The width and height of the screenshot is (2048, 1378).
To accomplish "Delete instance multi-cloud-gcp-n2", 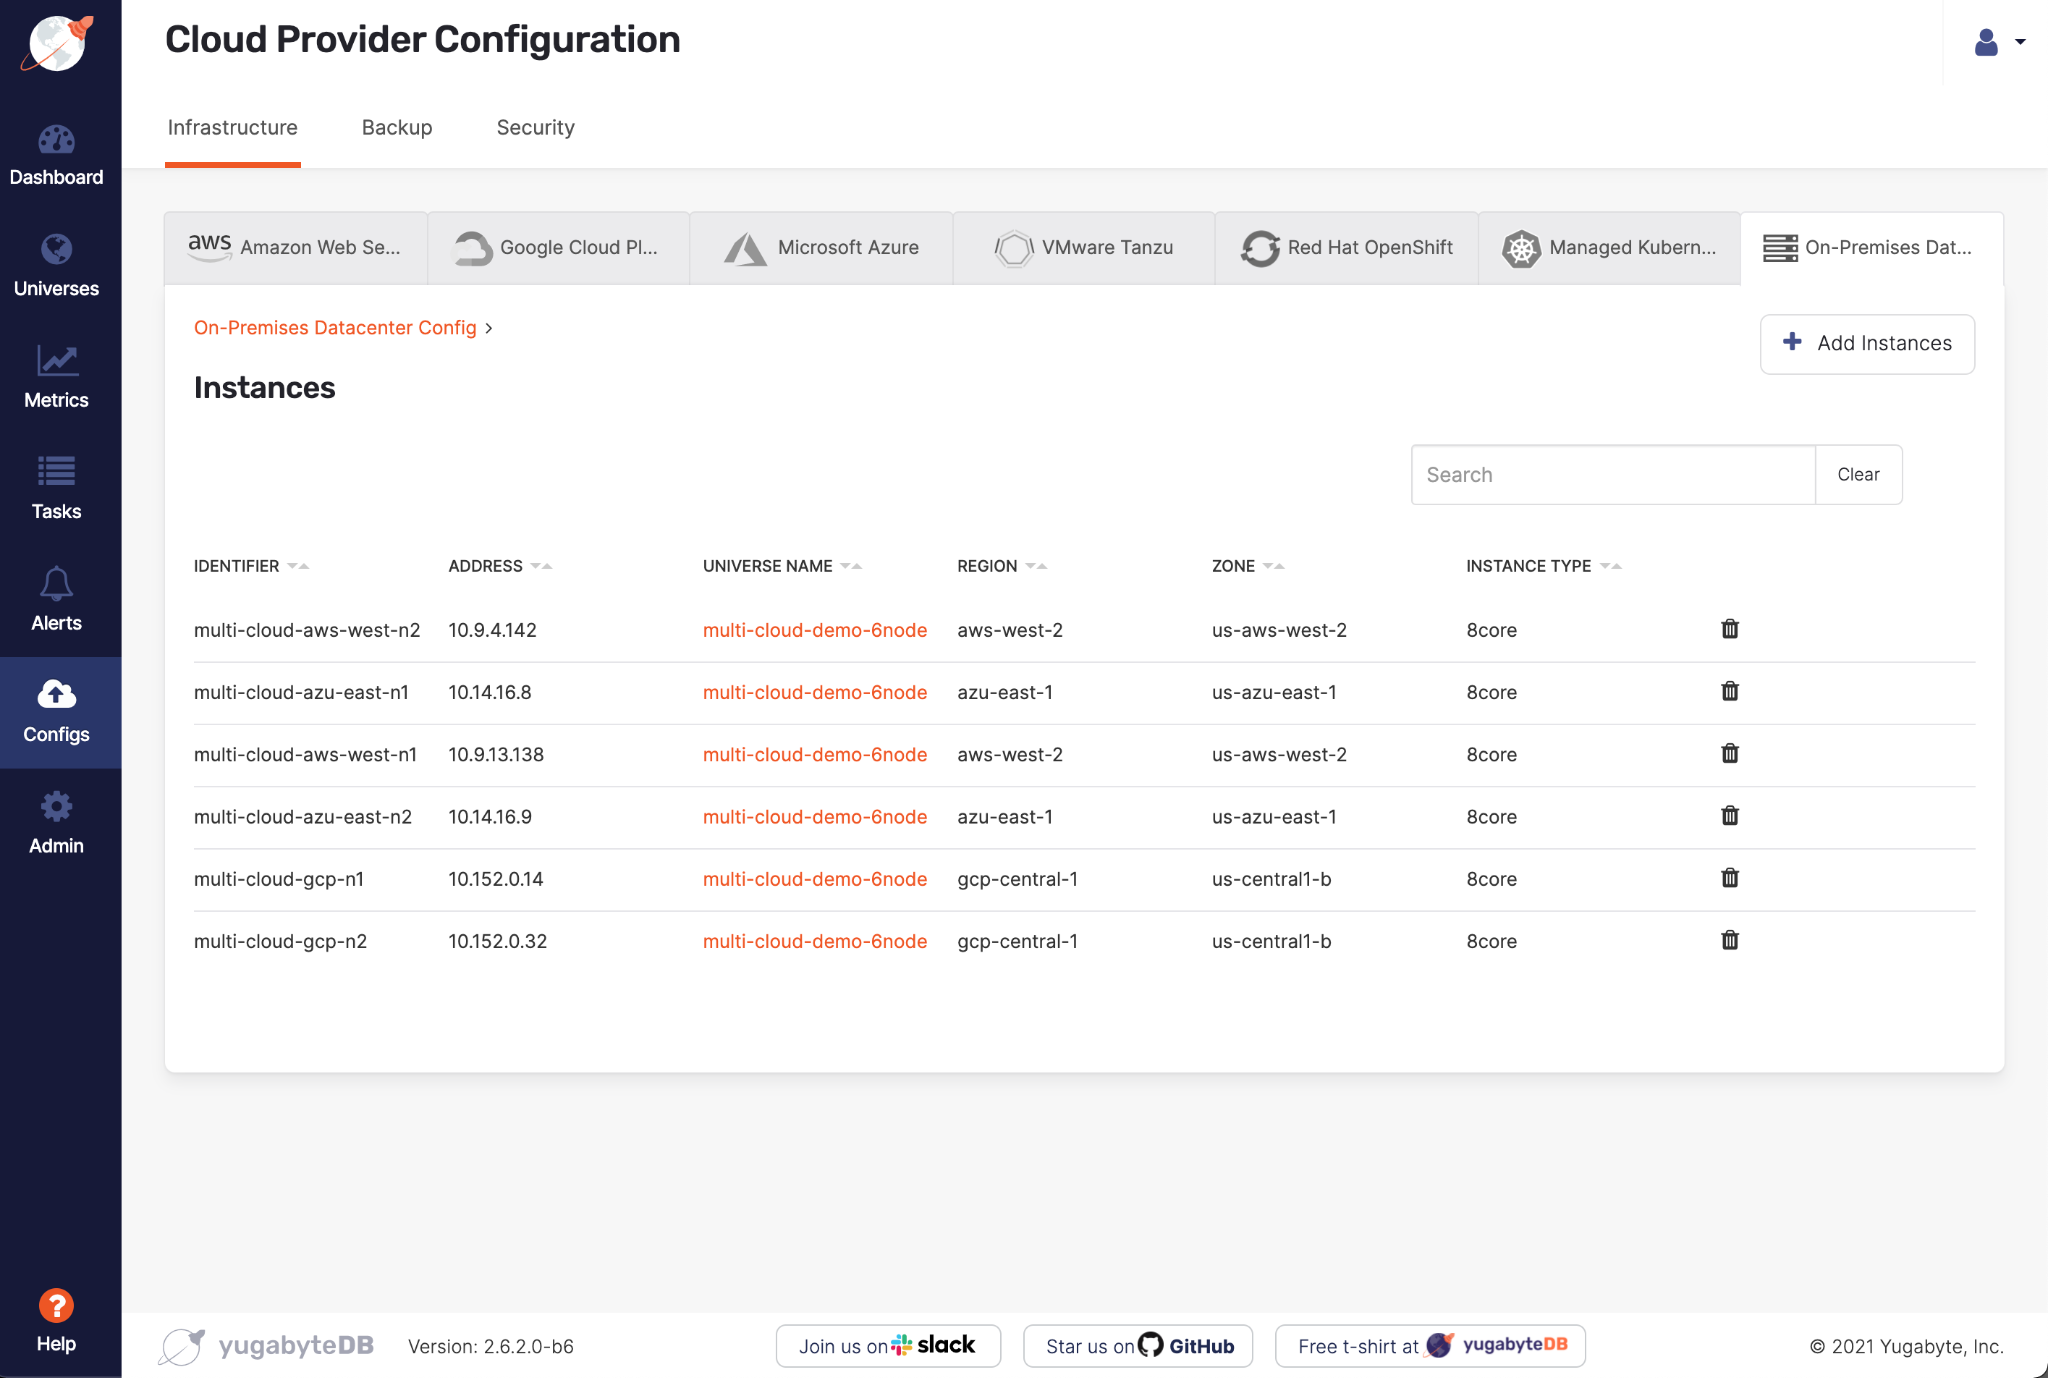I will click(1730, 940).
